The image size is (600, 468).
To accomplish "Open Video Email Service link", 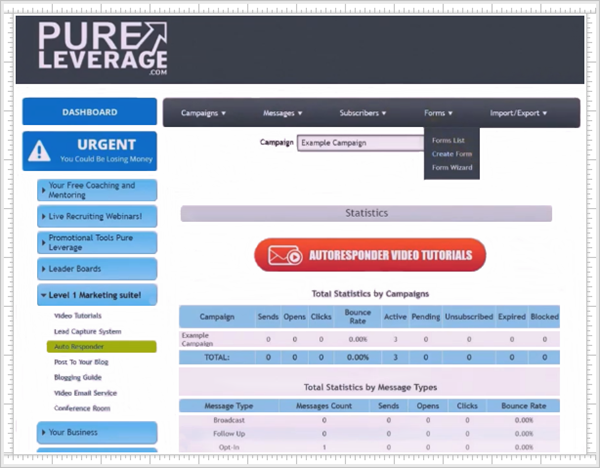I will click(85, 393).
